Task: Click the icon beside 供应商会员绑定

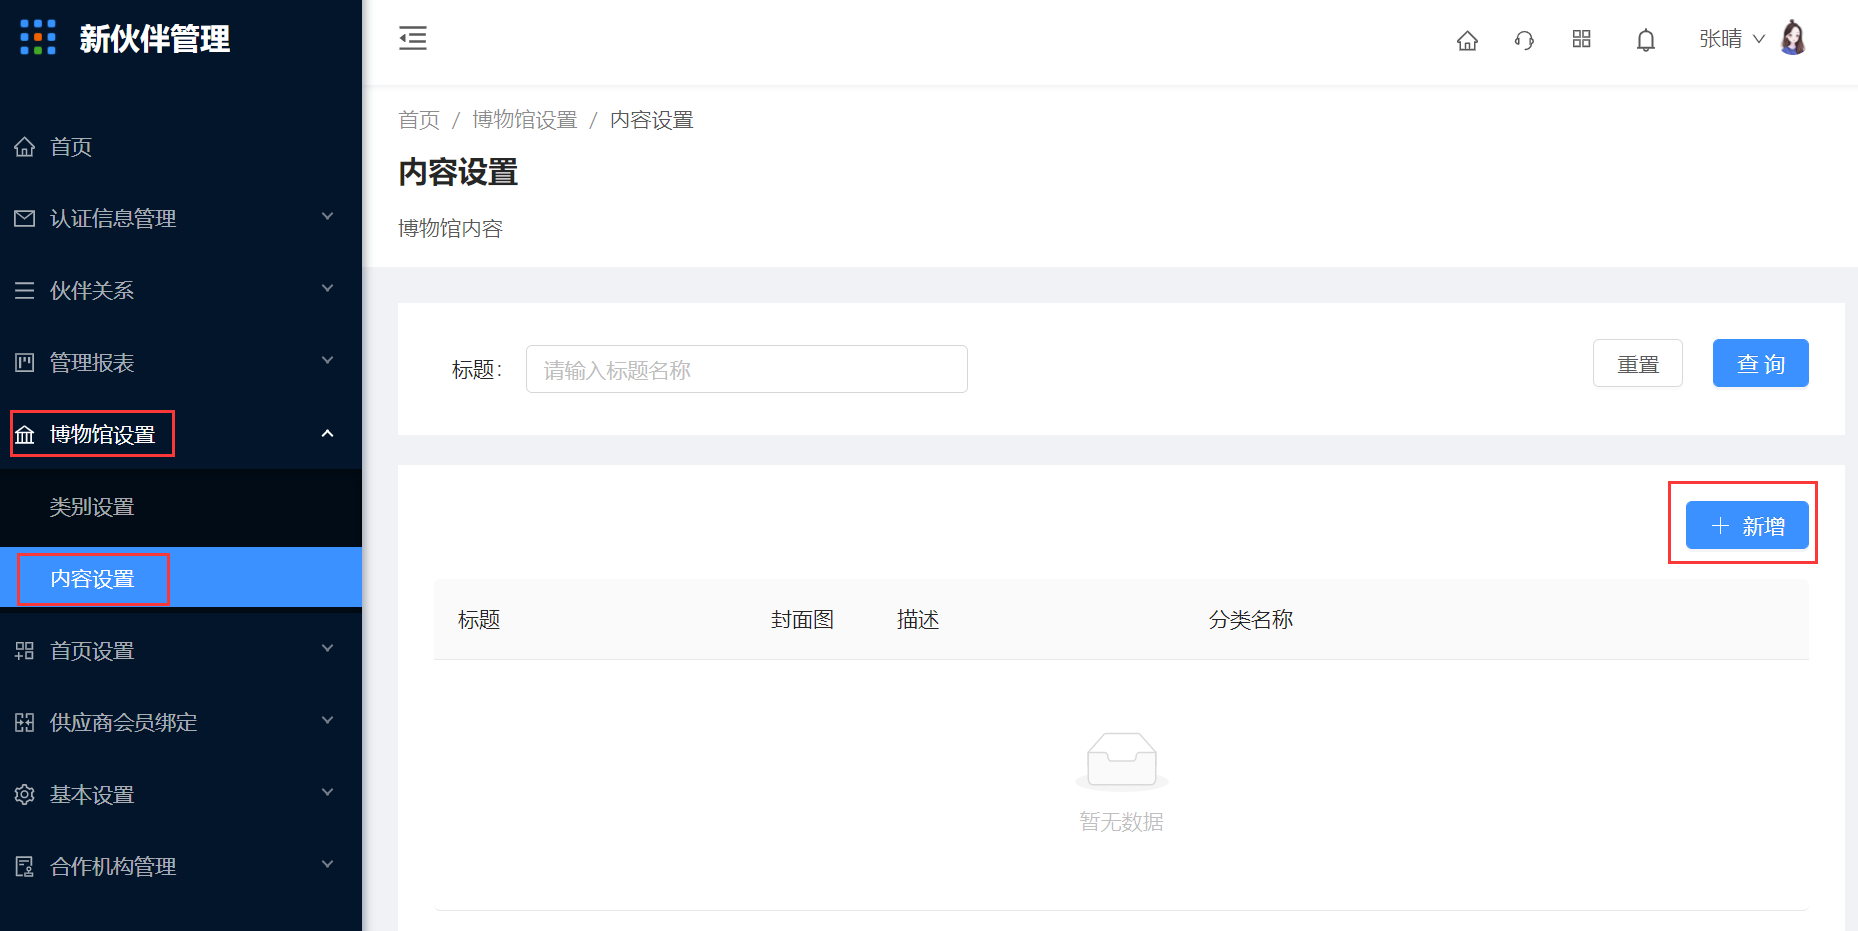Action: 25,723
